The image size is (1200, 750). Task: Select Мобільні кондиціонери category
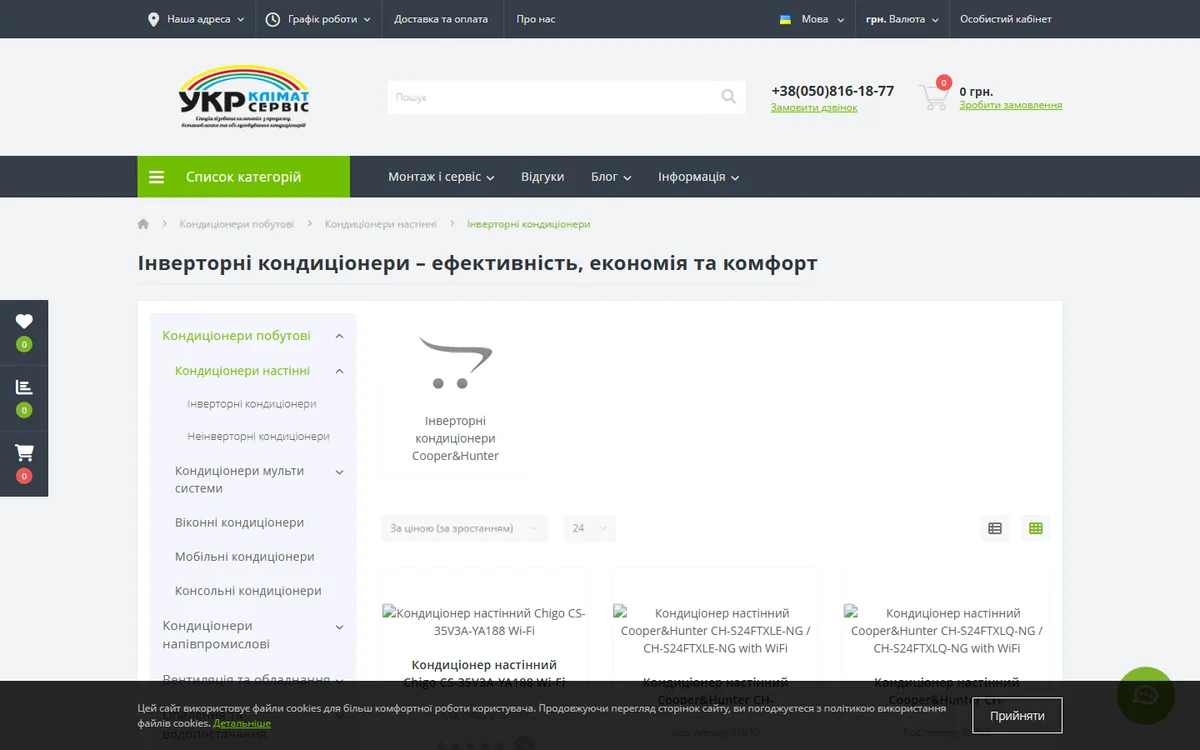pos(245,557)
